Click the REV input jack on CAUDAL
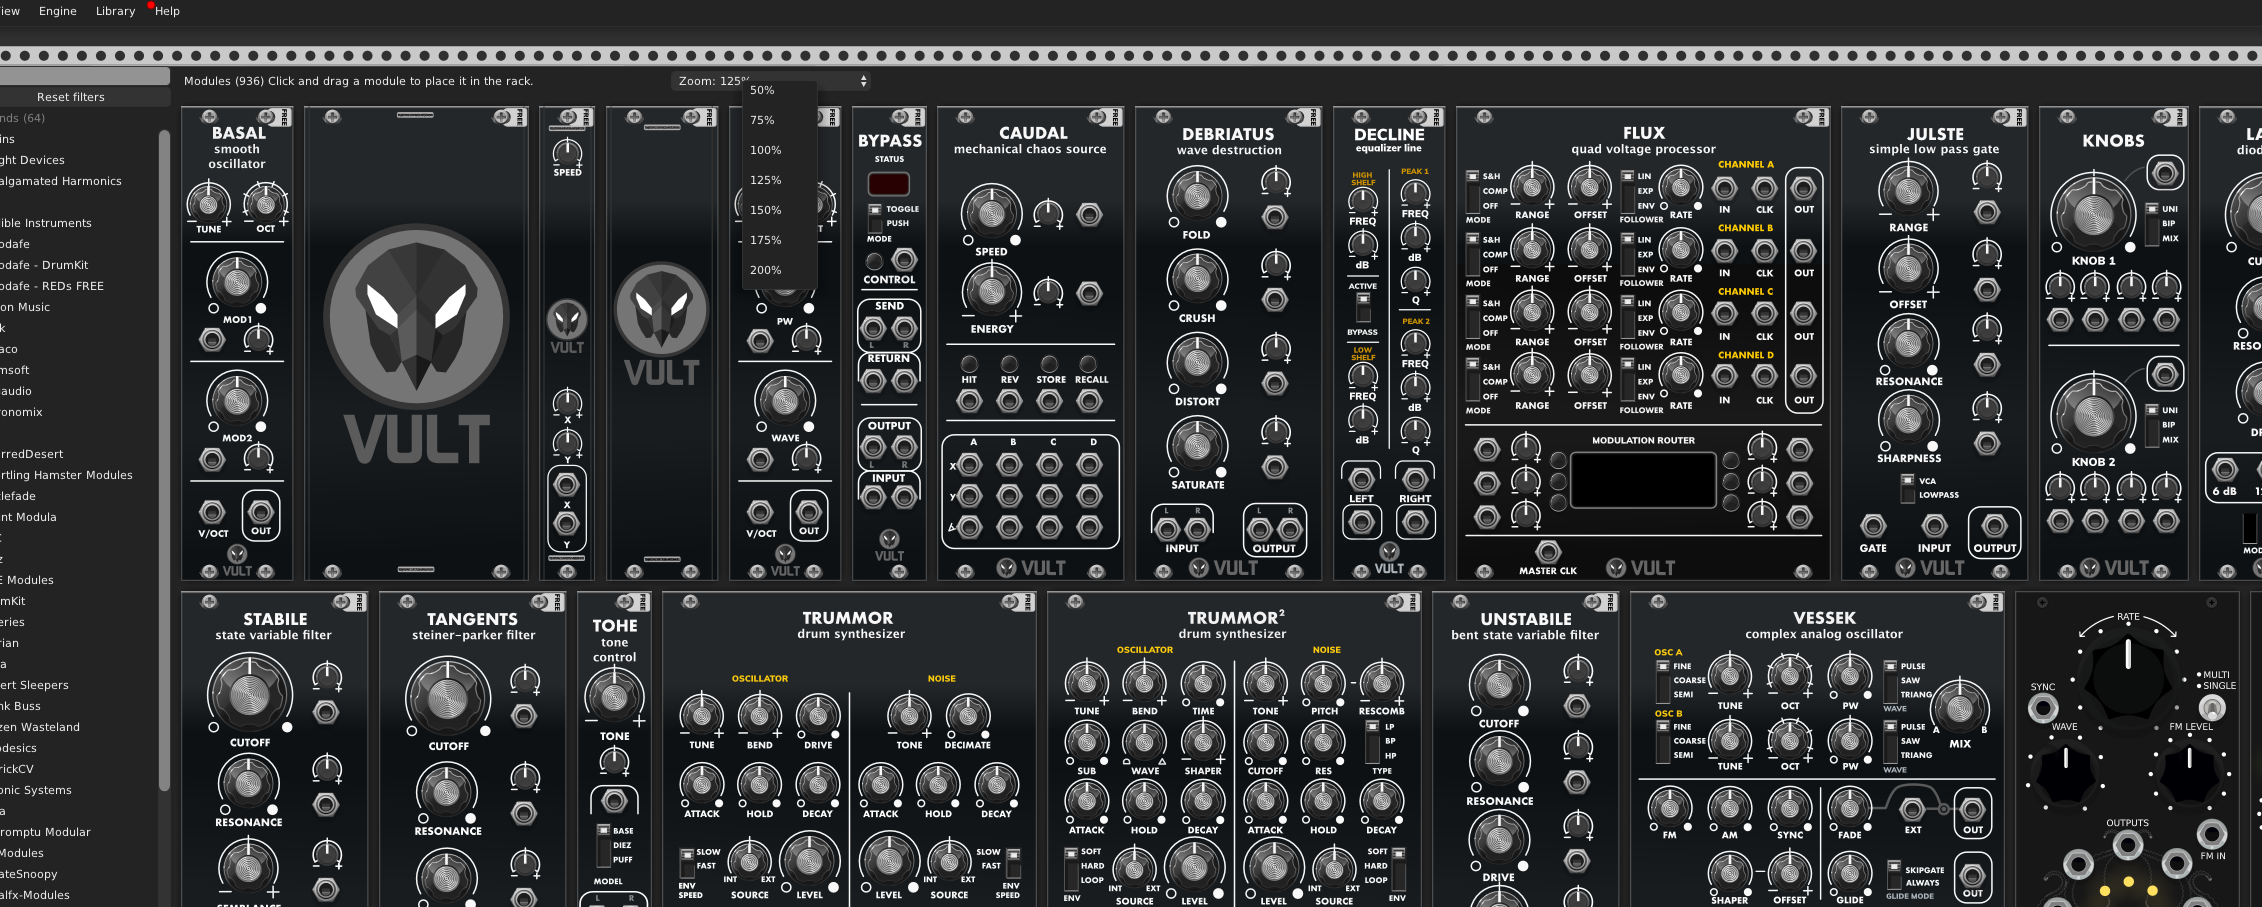The image size is (2262, 907). pyautogui.click(x=1009, y=401)
